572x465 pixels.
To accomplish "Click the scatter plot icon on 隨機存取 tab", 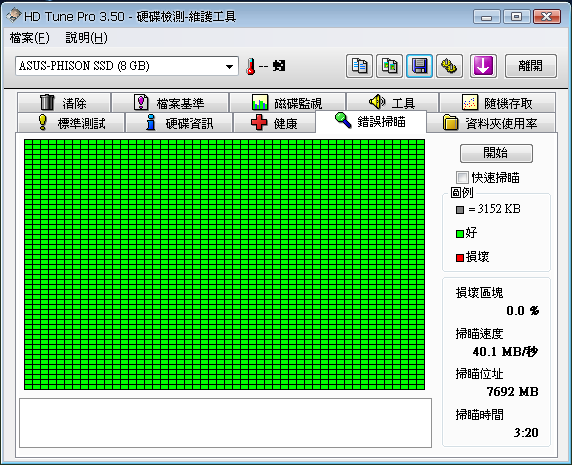I will [x=470, y=102].
